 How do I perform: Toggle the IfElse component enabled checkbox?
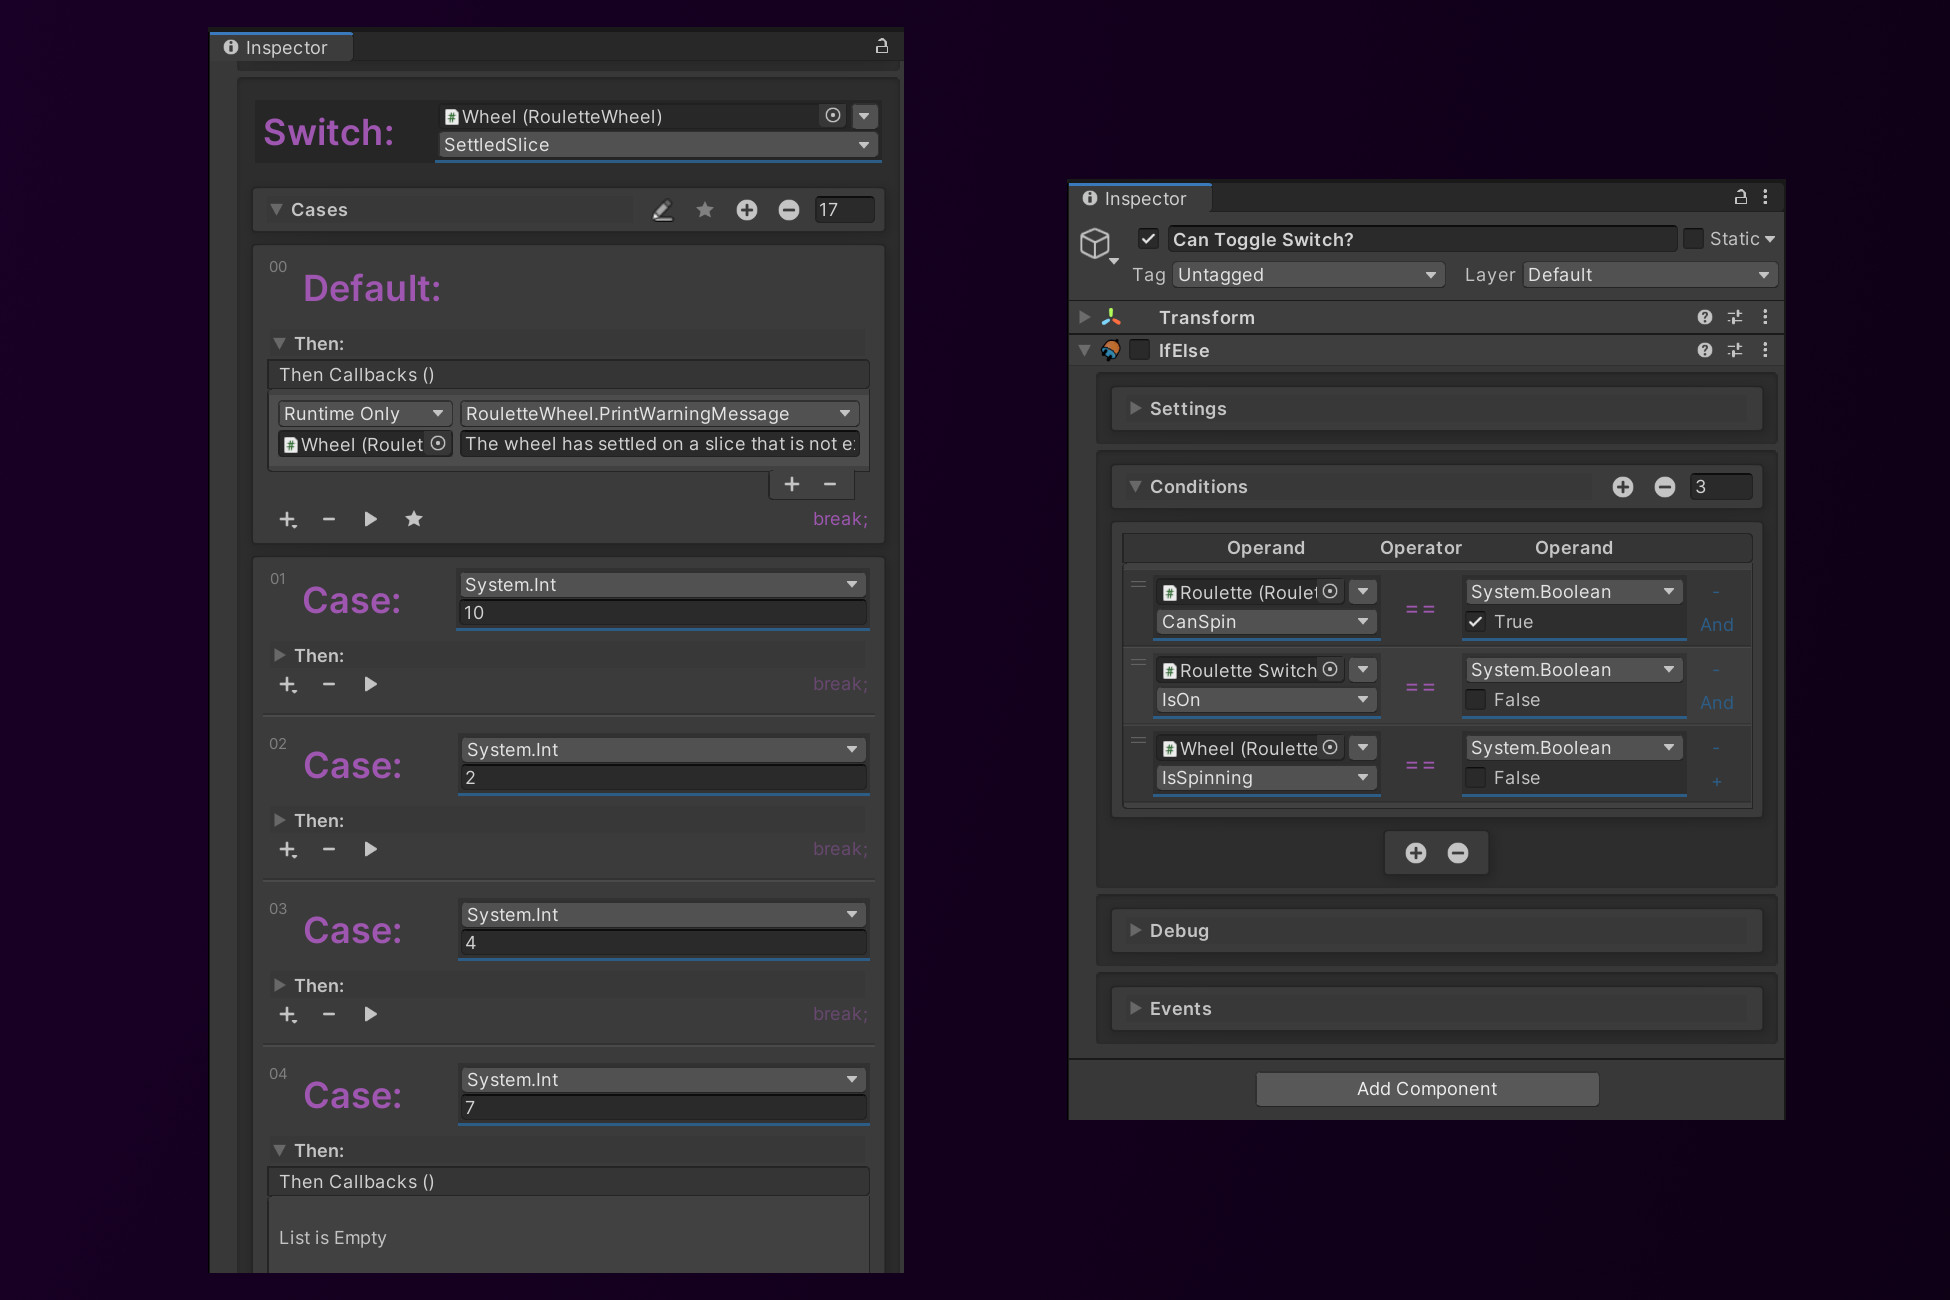pyautogui.click(x=1139, y=350)
